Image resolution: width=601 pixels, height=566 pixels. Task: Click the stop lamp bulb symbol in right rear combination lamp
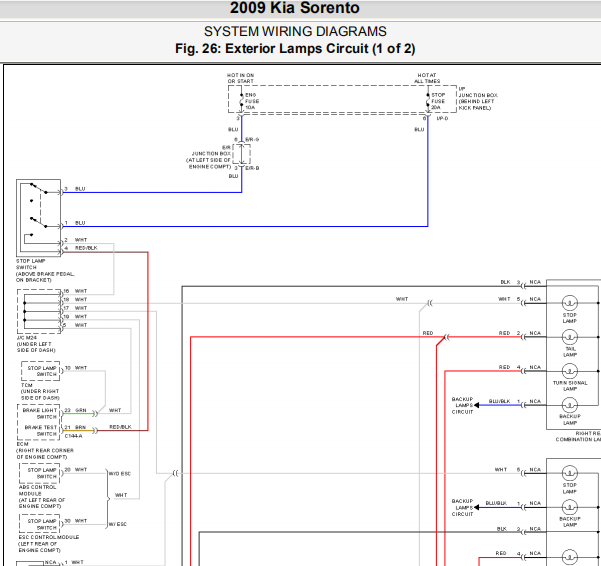point(570,303)
